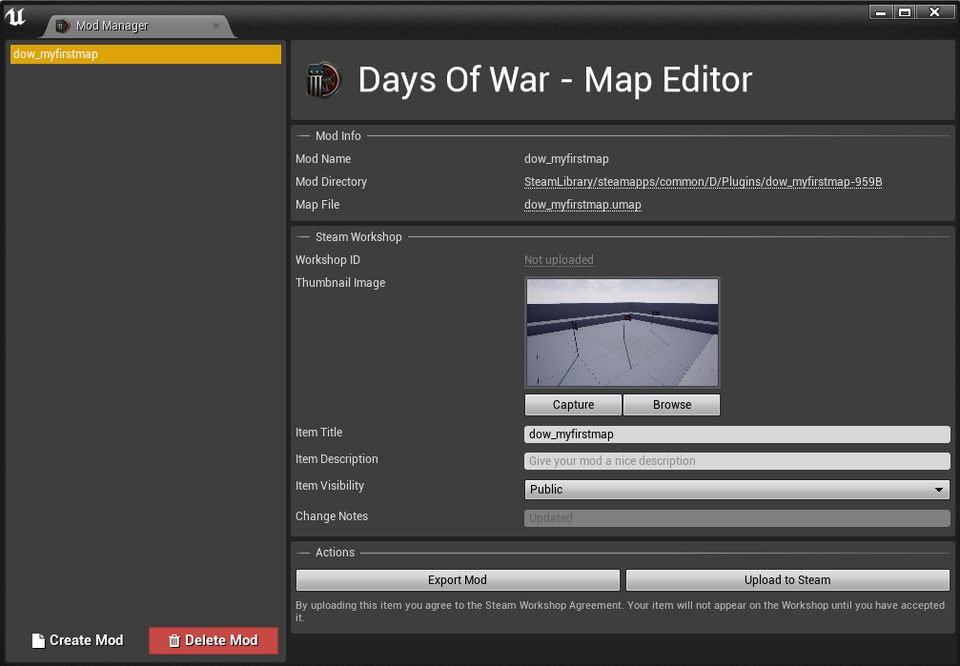This screenshot has width=960, height=666.
Task: Open the dow_myfirstmap.umap map file link
Action: pyautogui.click(x=583, y=204)
